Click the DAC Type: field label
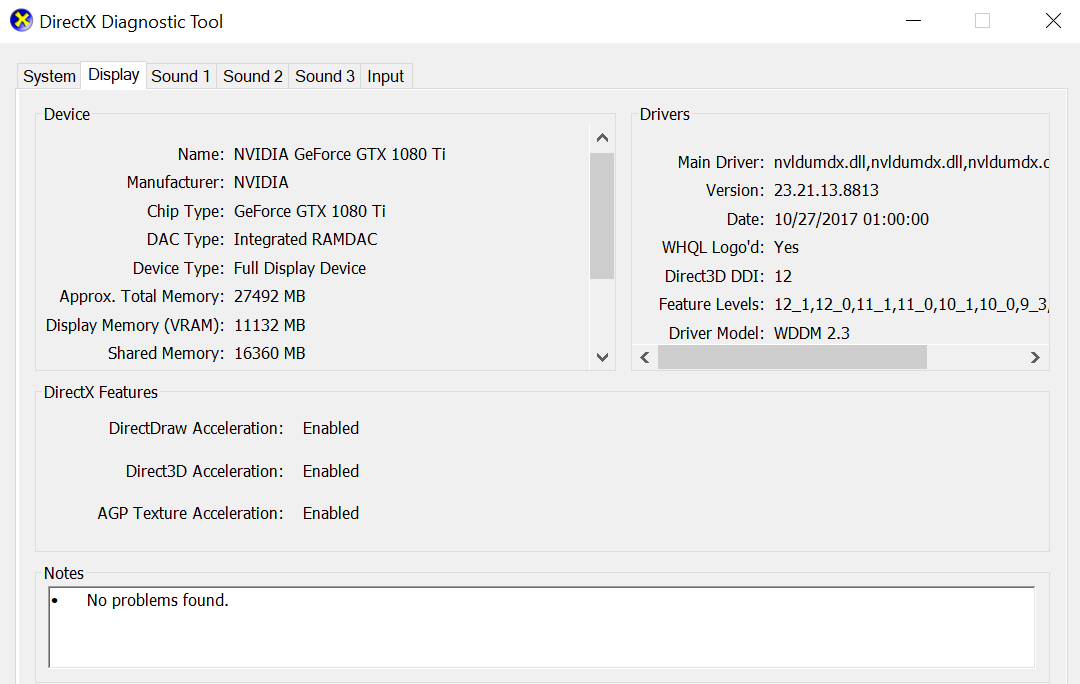Viewport: 1080px width, 684px height. coord(185,240)
